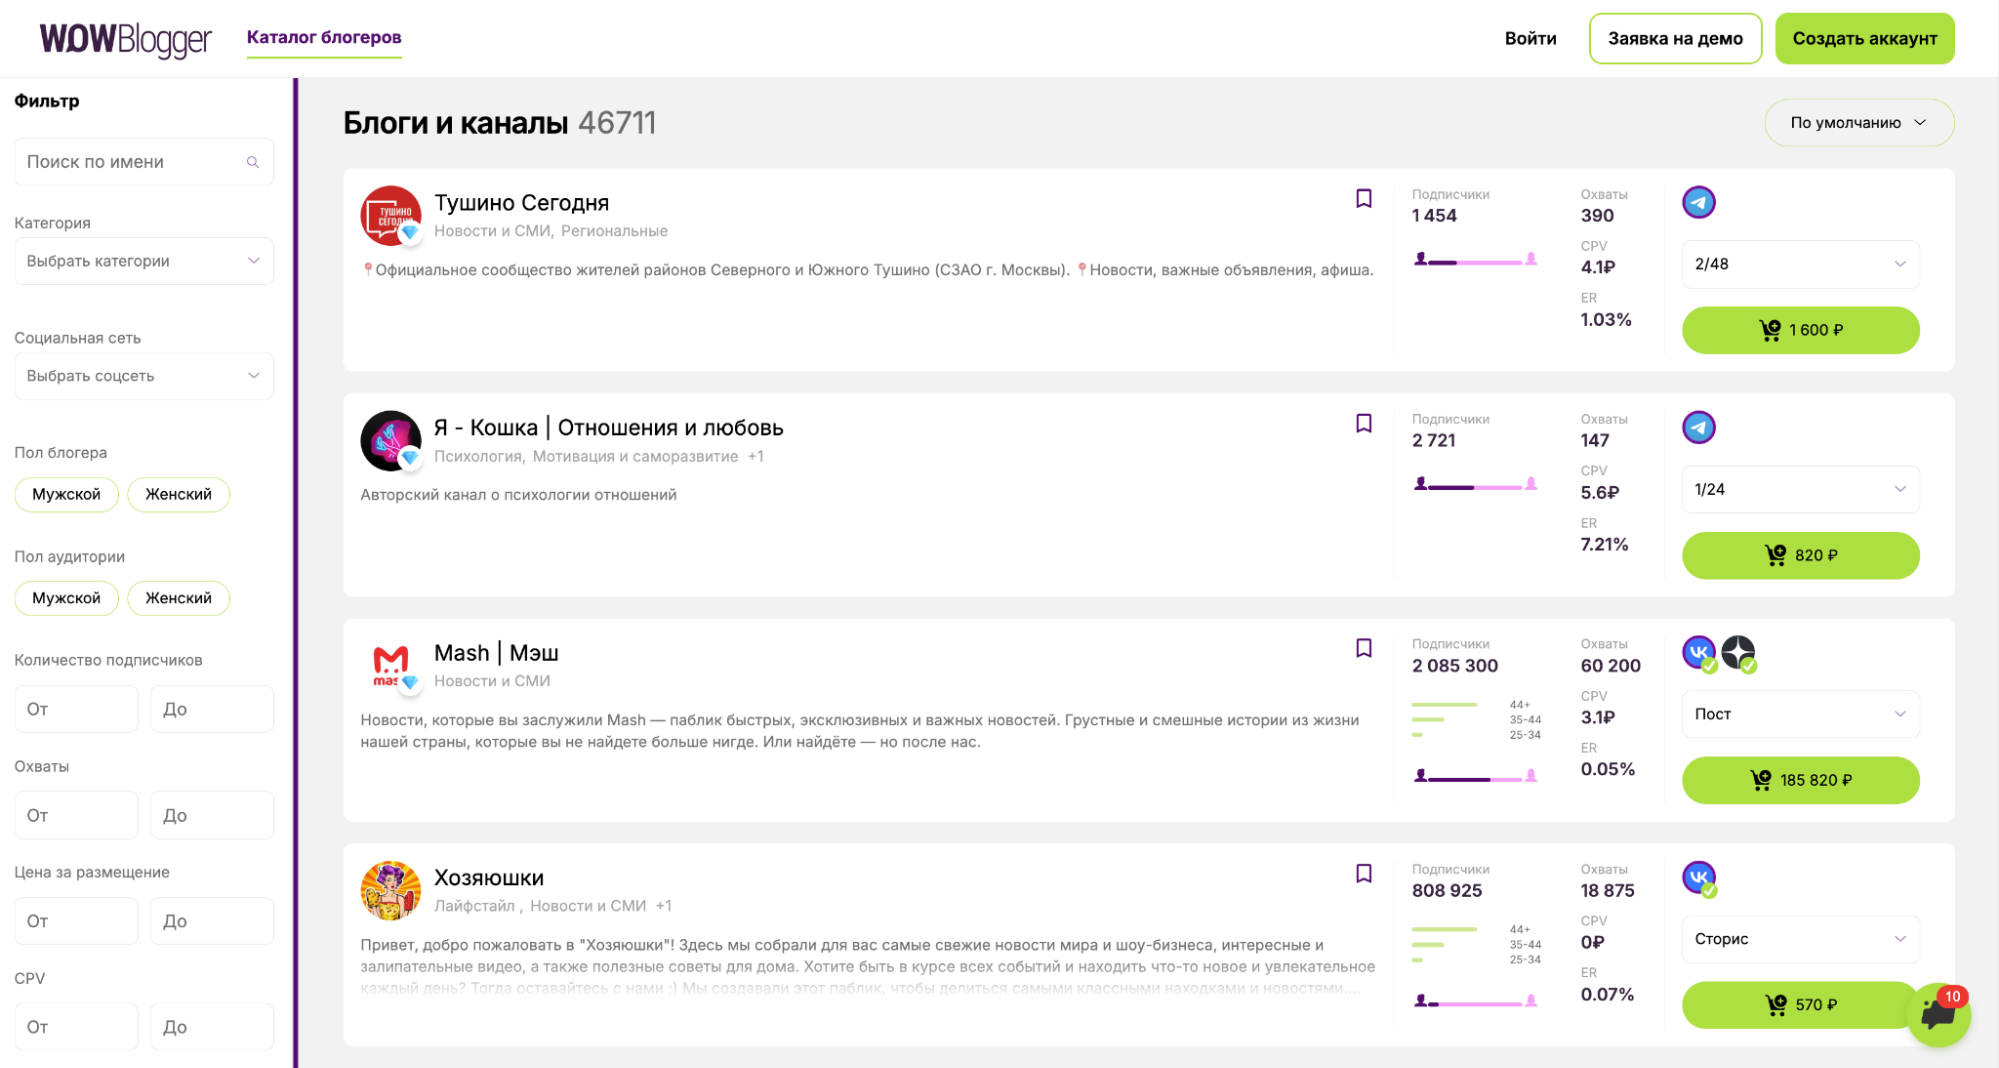1999x1068 pixels.
Task: Click the От field under Количество подписчиков
Action: point(76,709)
